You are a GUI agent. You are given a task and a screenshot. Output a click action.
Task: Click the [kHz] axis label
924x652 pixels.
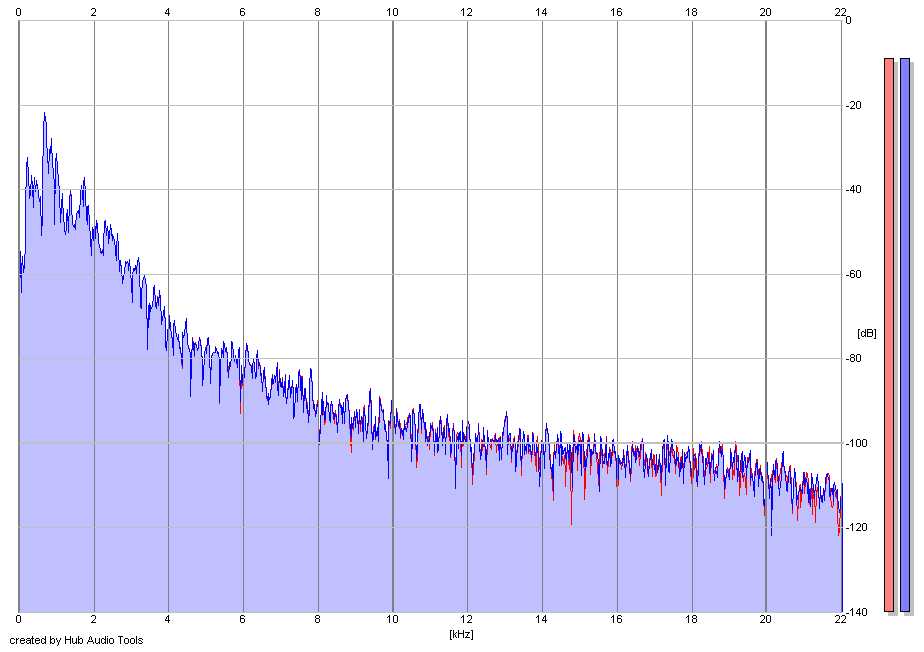461,634
